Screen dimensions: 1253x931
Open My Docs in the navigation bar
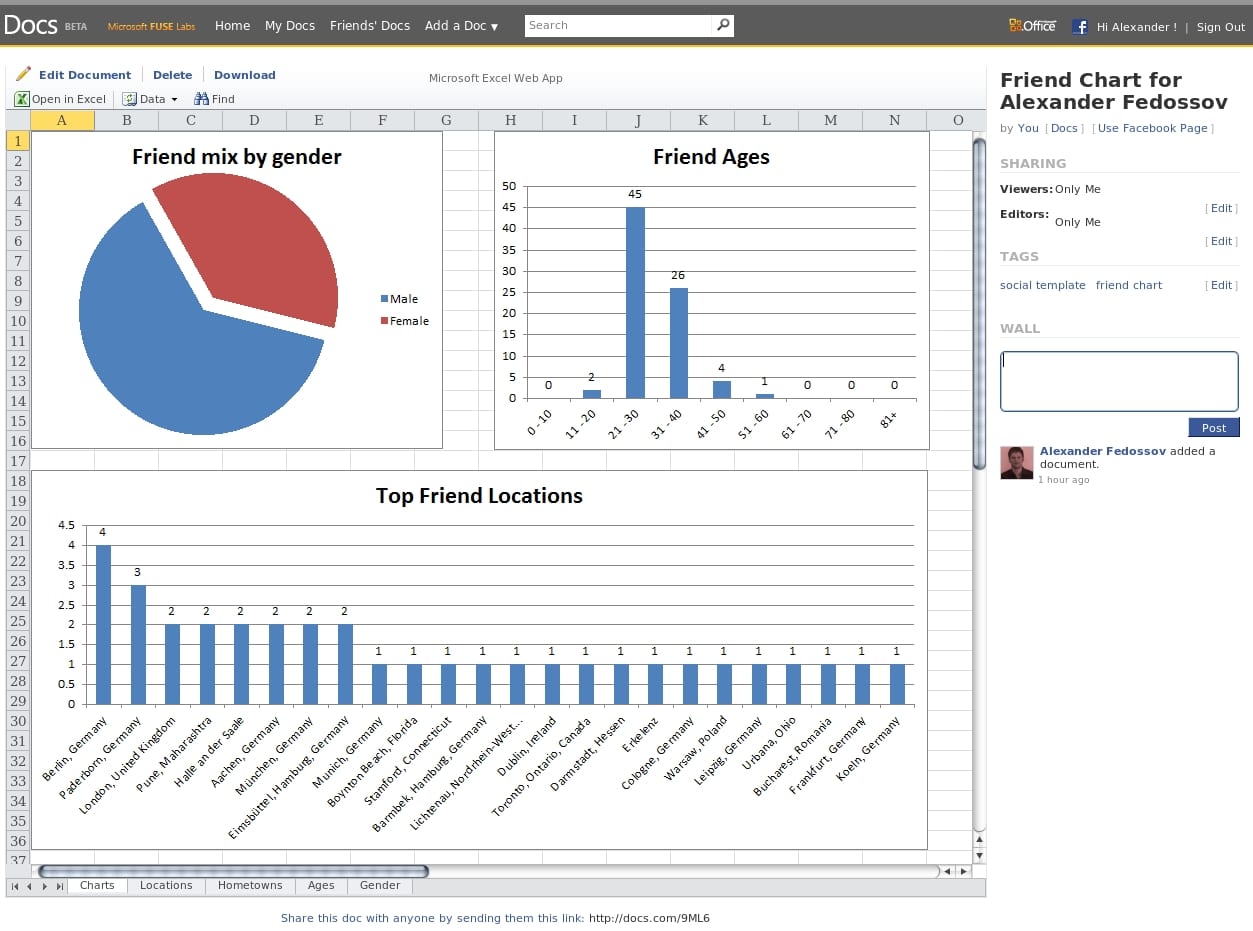click(x=290, y=26)
